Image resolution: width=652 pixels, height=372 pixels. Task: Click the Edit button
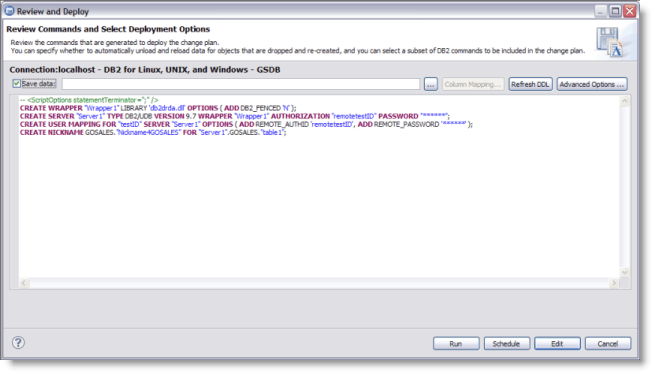(x=557, y=344)
